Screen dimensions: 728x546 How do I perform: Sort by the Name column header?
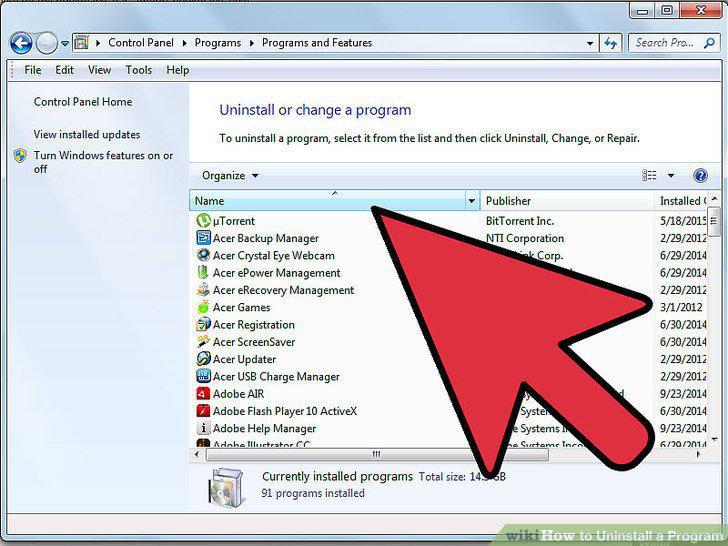(327, 201)
